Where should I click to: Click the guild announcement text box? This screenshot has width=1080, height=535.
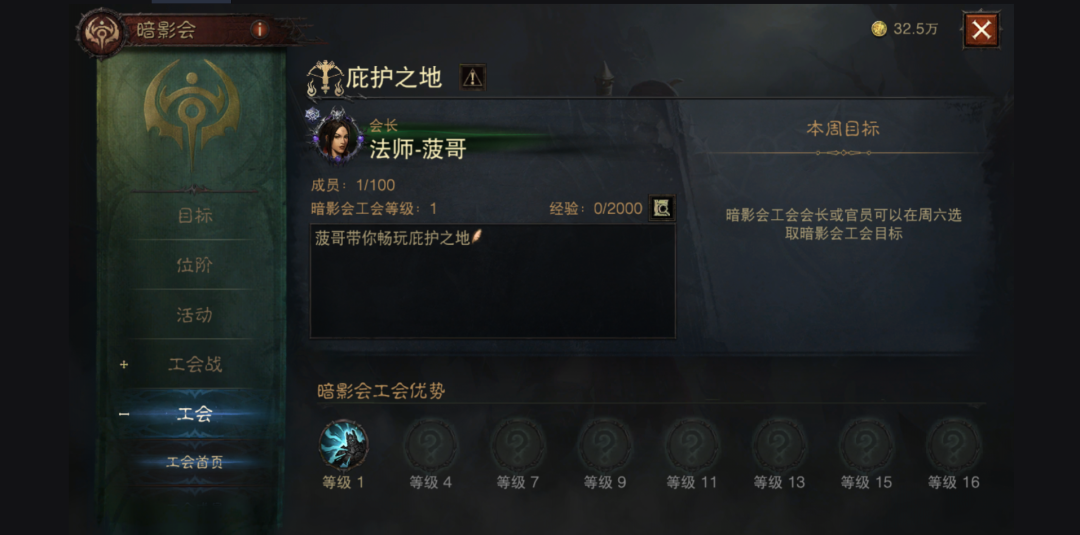click(x=492, y=281)
